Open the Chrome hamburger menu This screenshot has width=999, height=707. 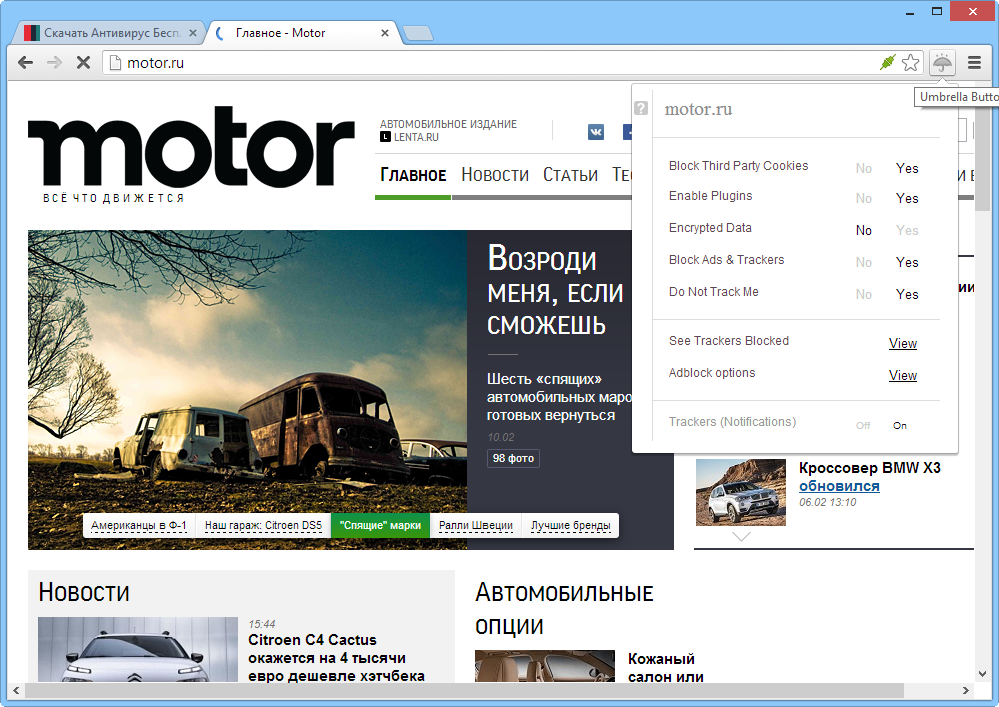click(x=972, y=62)
